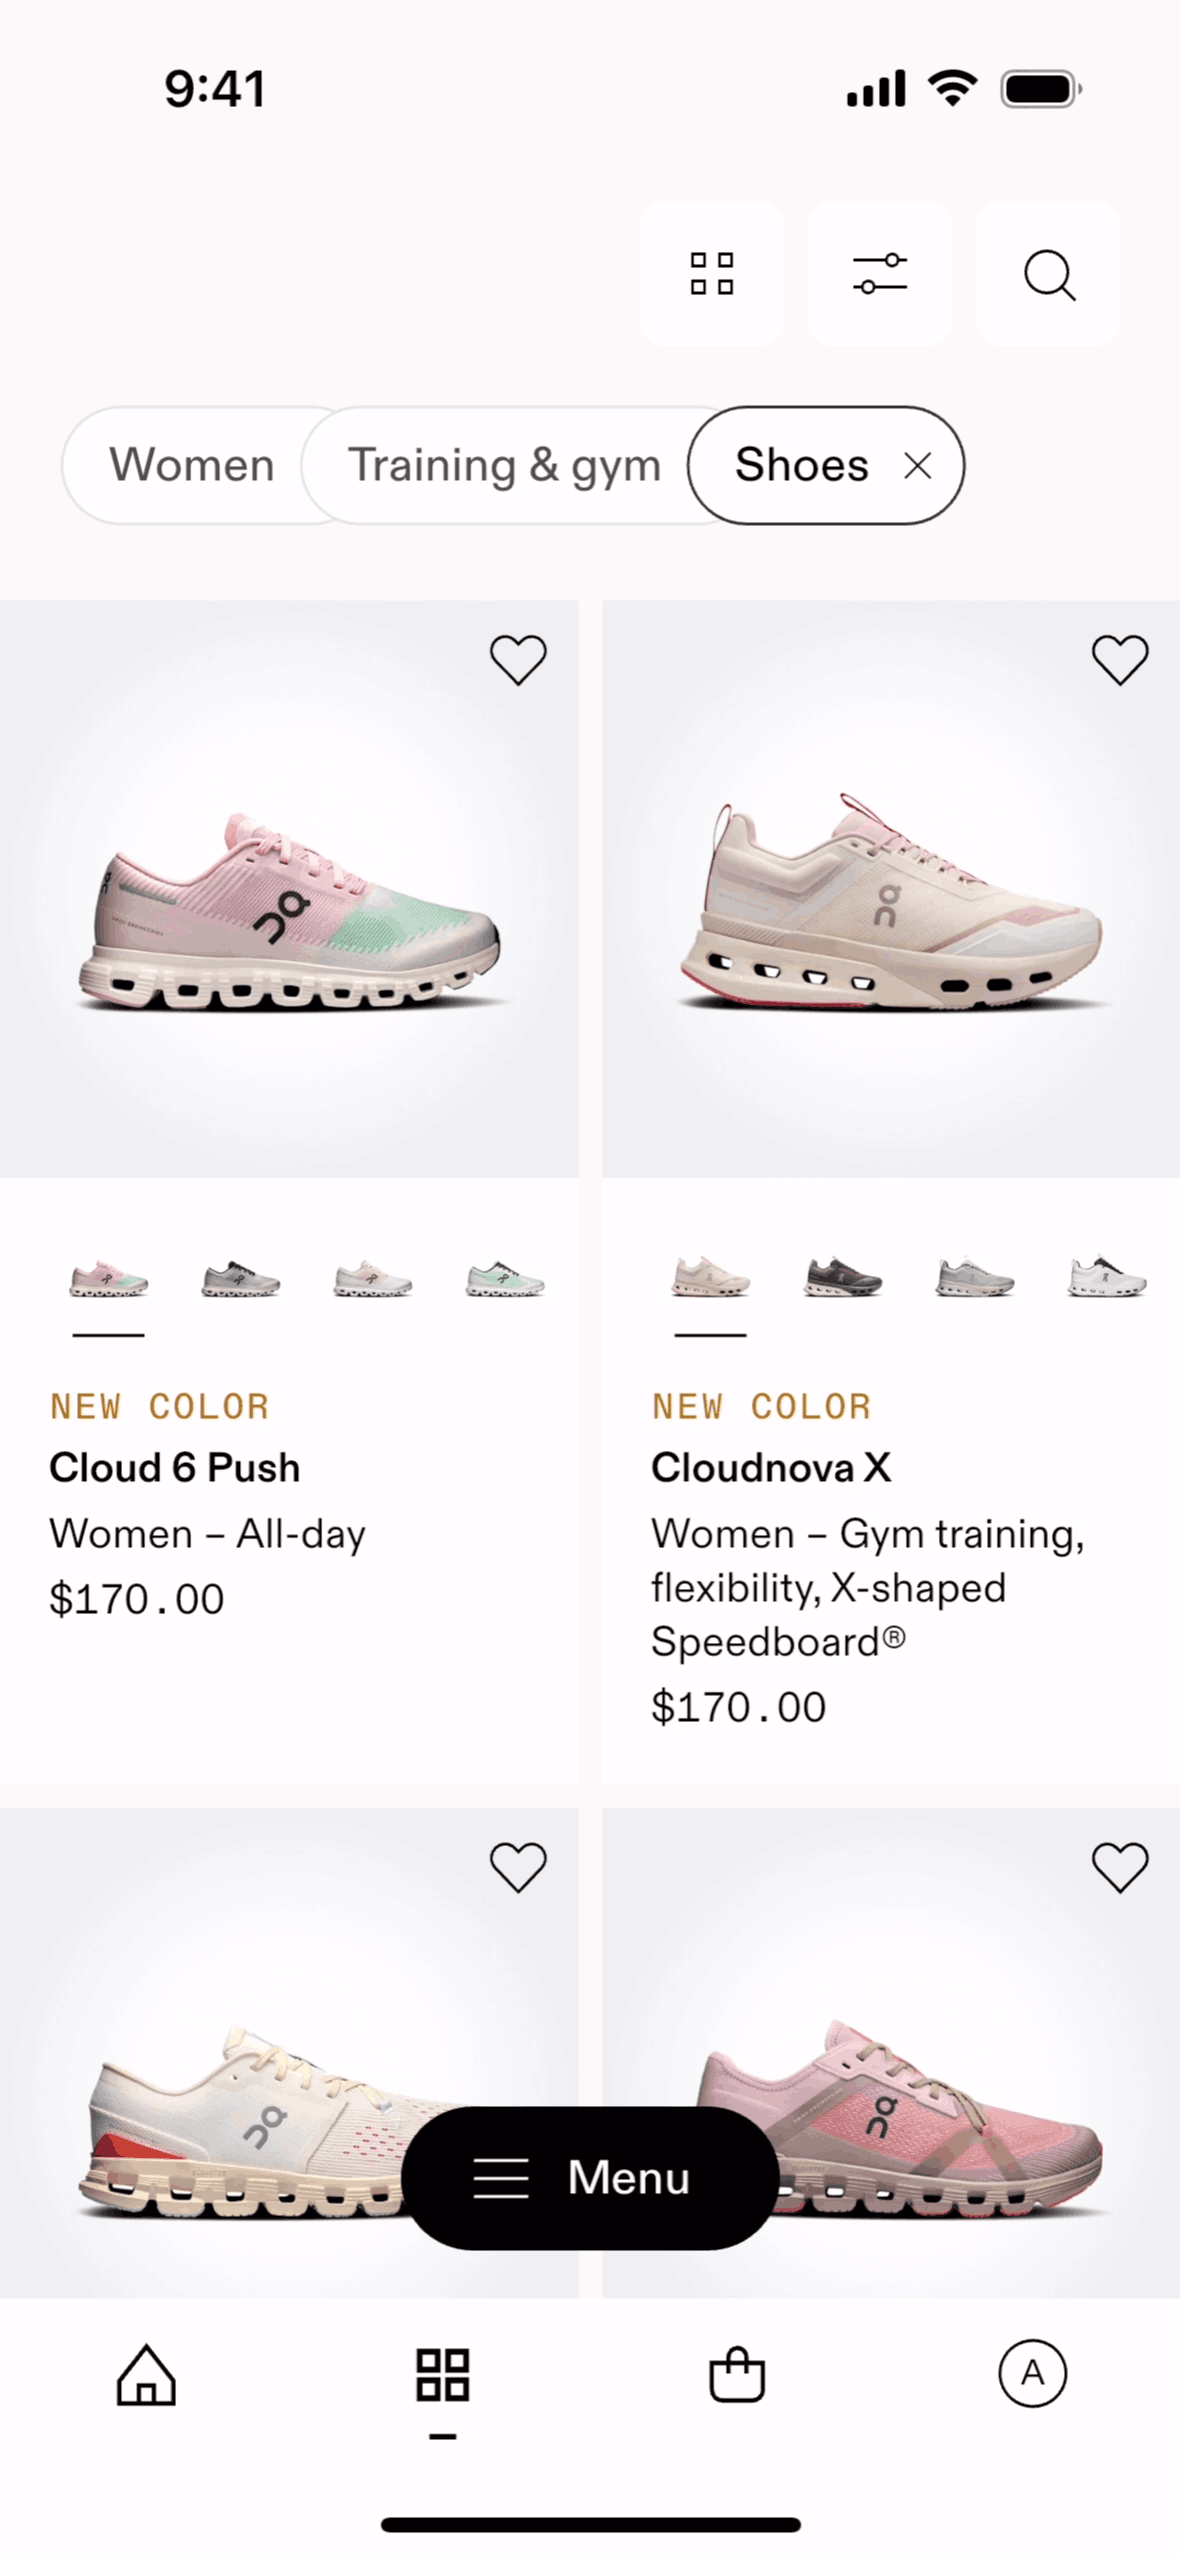Open the Cloud 6 Push main shoe image
The height and width of the screenshot is (2556, 1180).
pyautogui.click(x=289, y=889)
